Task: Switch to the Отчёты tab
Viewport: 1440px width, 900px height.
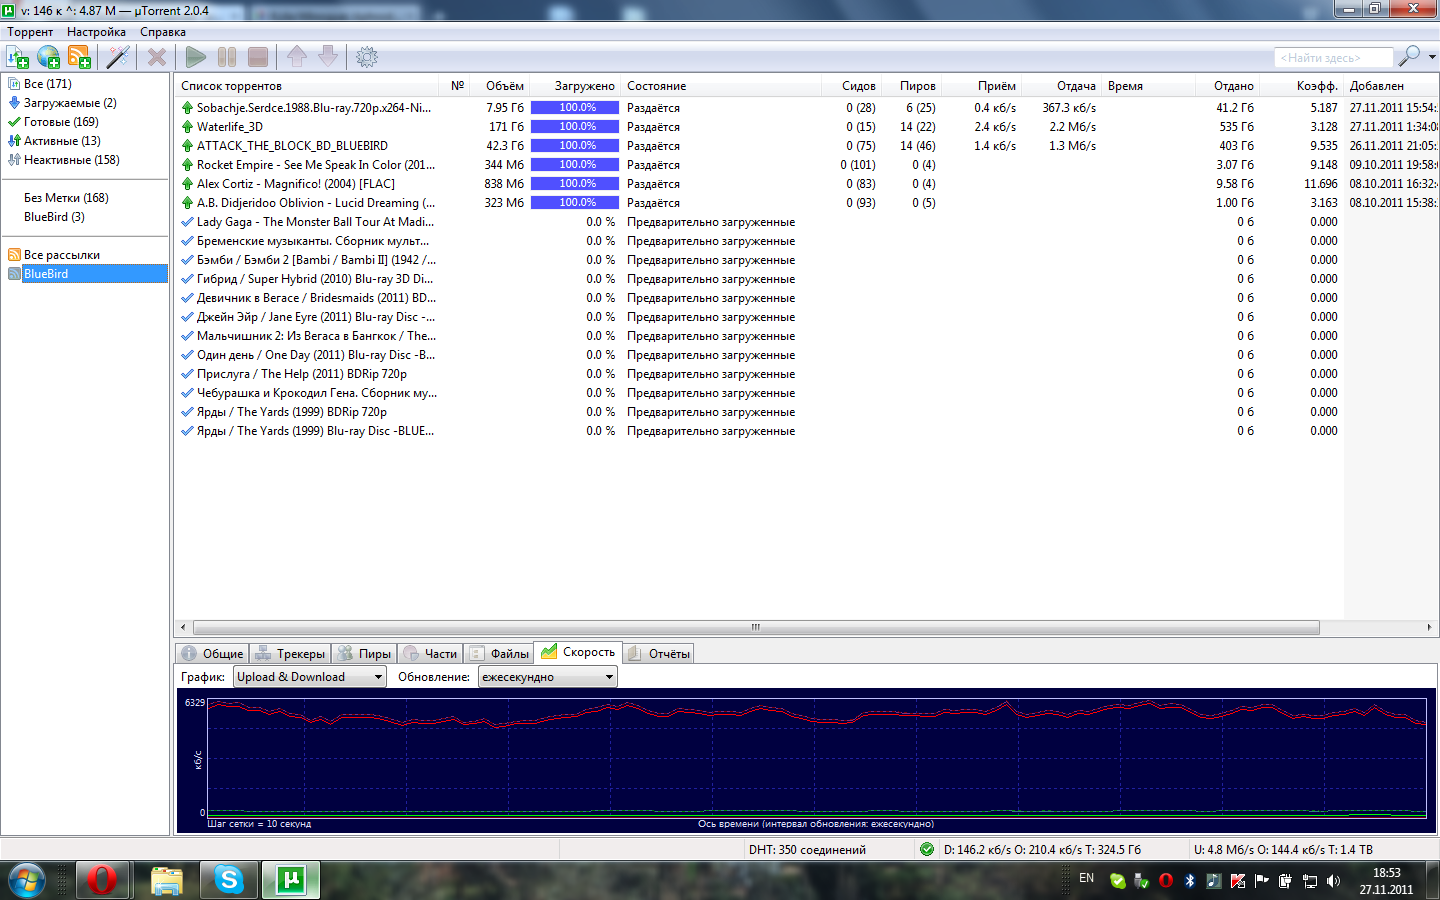Action: coord(658,654)
